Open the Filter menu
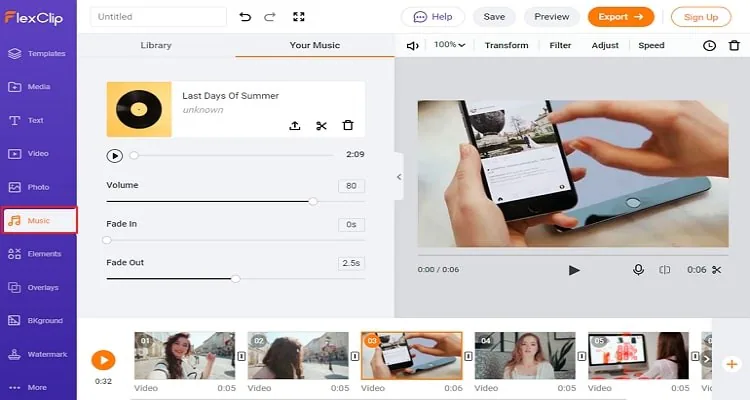750x400 pixels. coord(560,45)
